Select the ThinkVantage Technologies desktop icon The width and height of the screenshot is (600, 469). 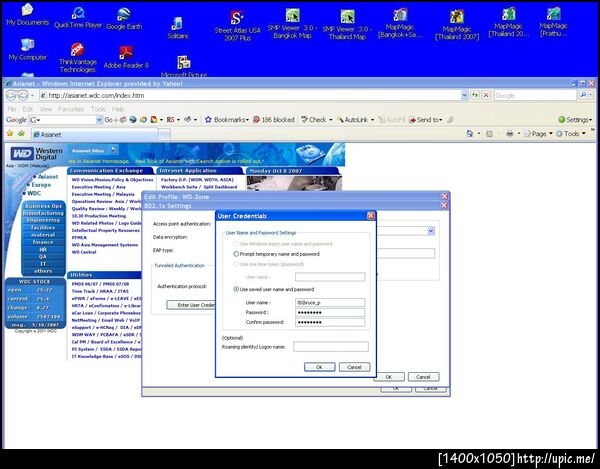click(x=77, y=57)
